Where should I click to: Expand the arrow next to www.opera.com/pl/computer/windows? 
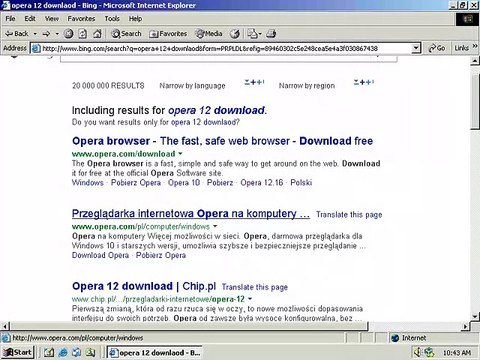[x=215, y=227]
